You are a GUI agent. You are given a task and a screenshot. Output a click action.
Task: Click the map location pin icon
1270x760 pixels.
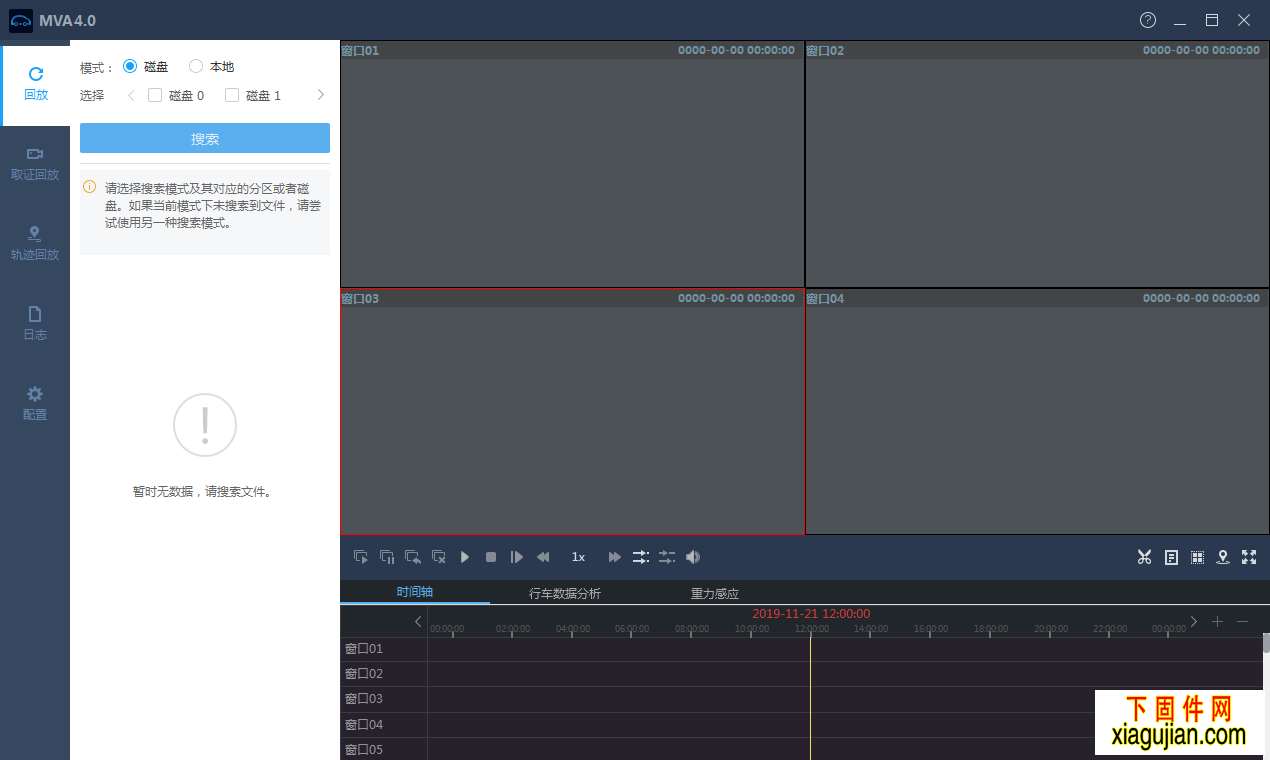coord(1223,557)
